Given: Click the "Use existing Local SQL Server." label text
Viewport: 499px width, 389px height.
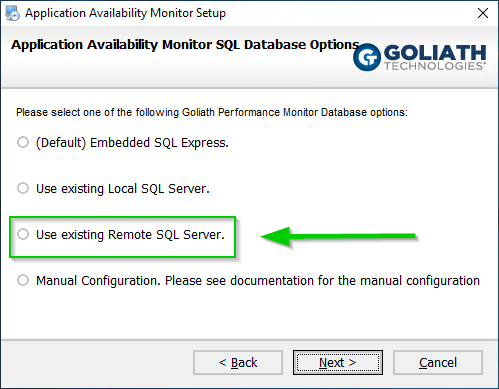Looking at the screenshot, I should 123,189.
